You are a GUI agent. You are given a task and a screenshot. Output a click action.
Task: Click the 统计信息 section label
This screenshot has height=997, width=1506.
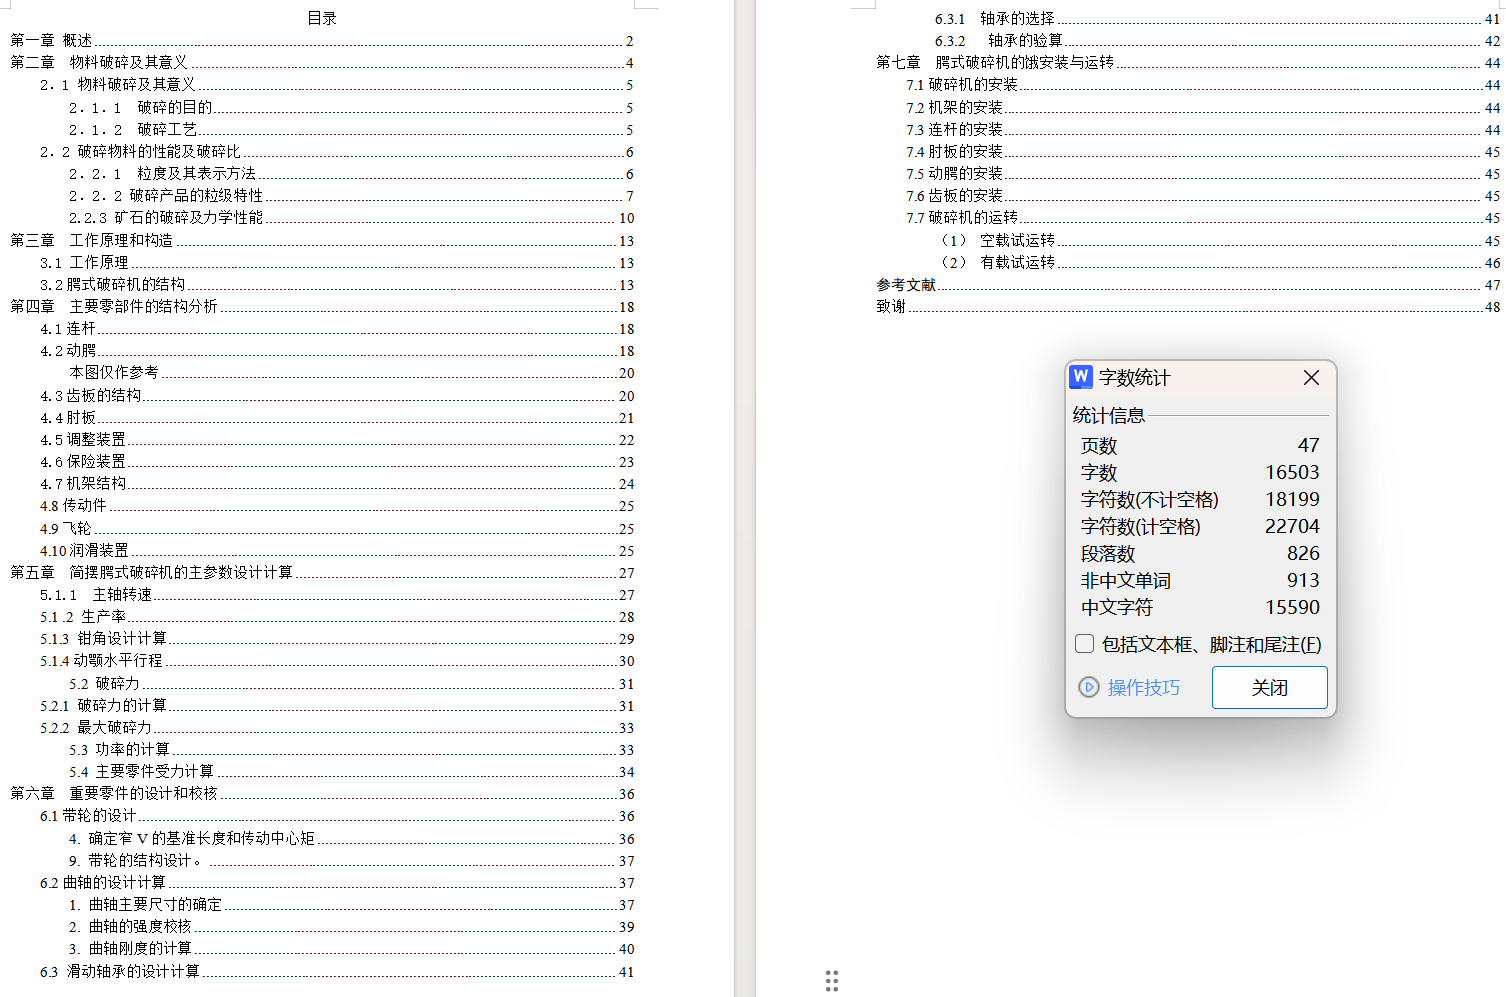pos(1109,415)
